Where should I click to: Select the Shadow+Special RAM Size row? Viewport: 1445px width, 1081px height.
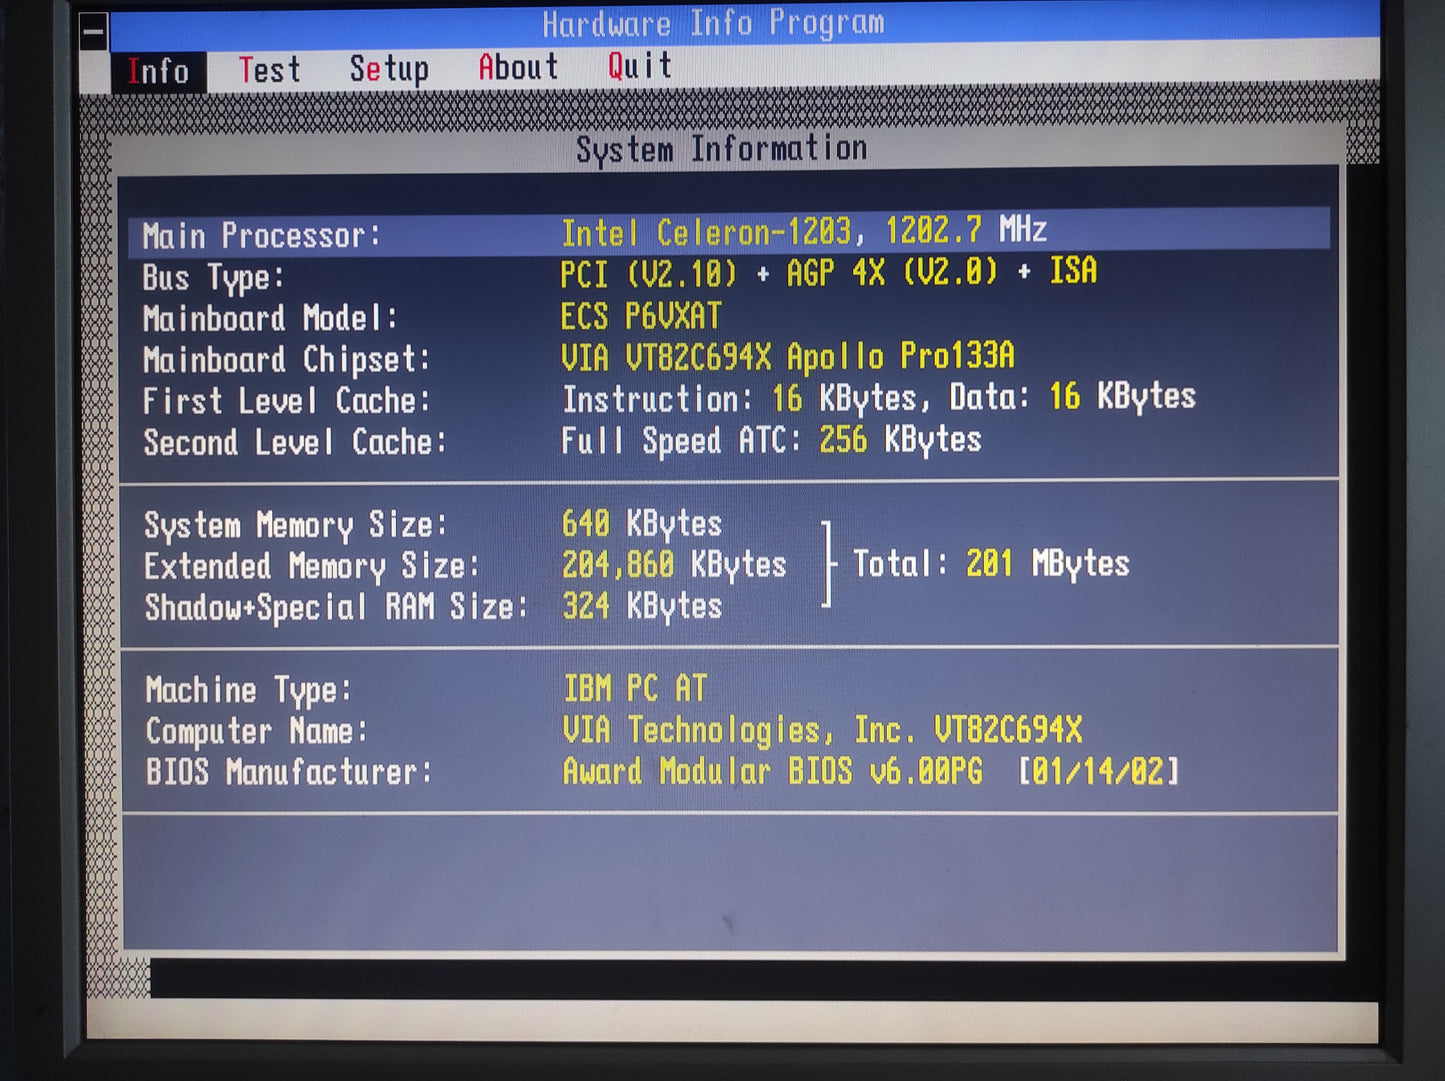433,607
